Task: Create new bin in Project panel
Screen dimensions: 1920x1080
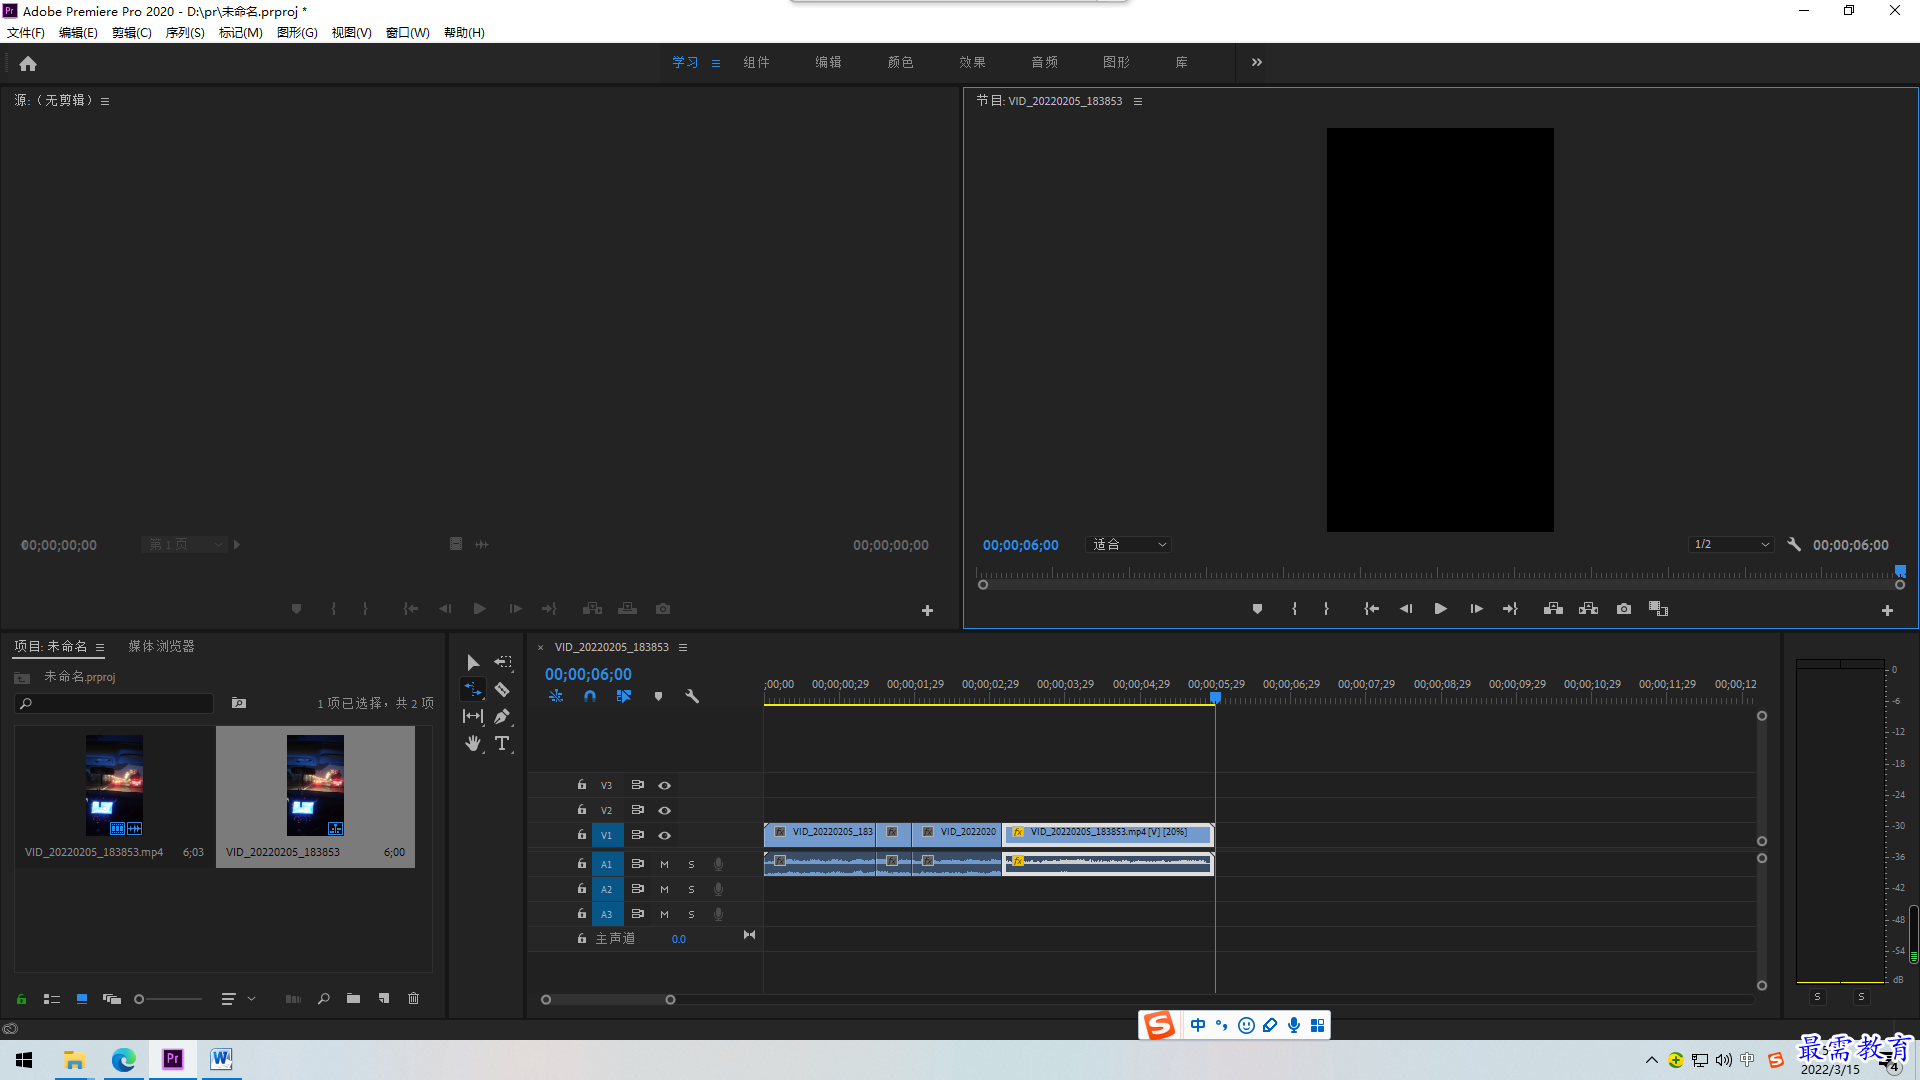Action: [353, 998]
